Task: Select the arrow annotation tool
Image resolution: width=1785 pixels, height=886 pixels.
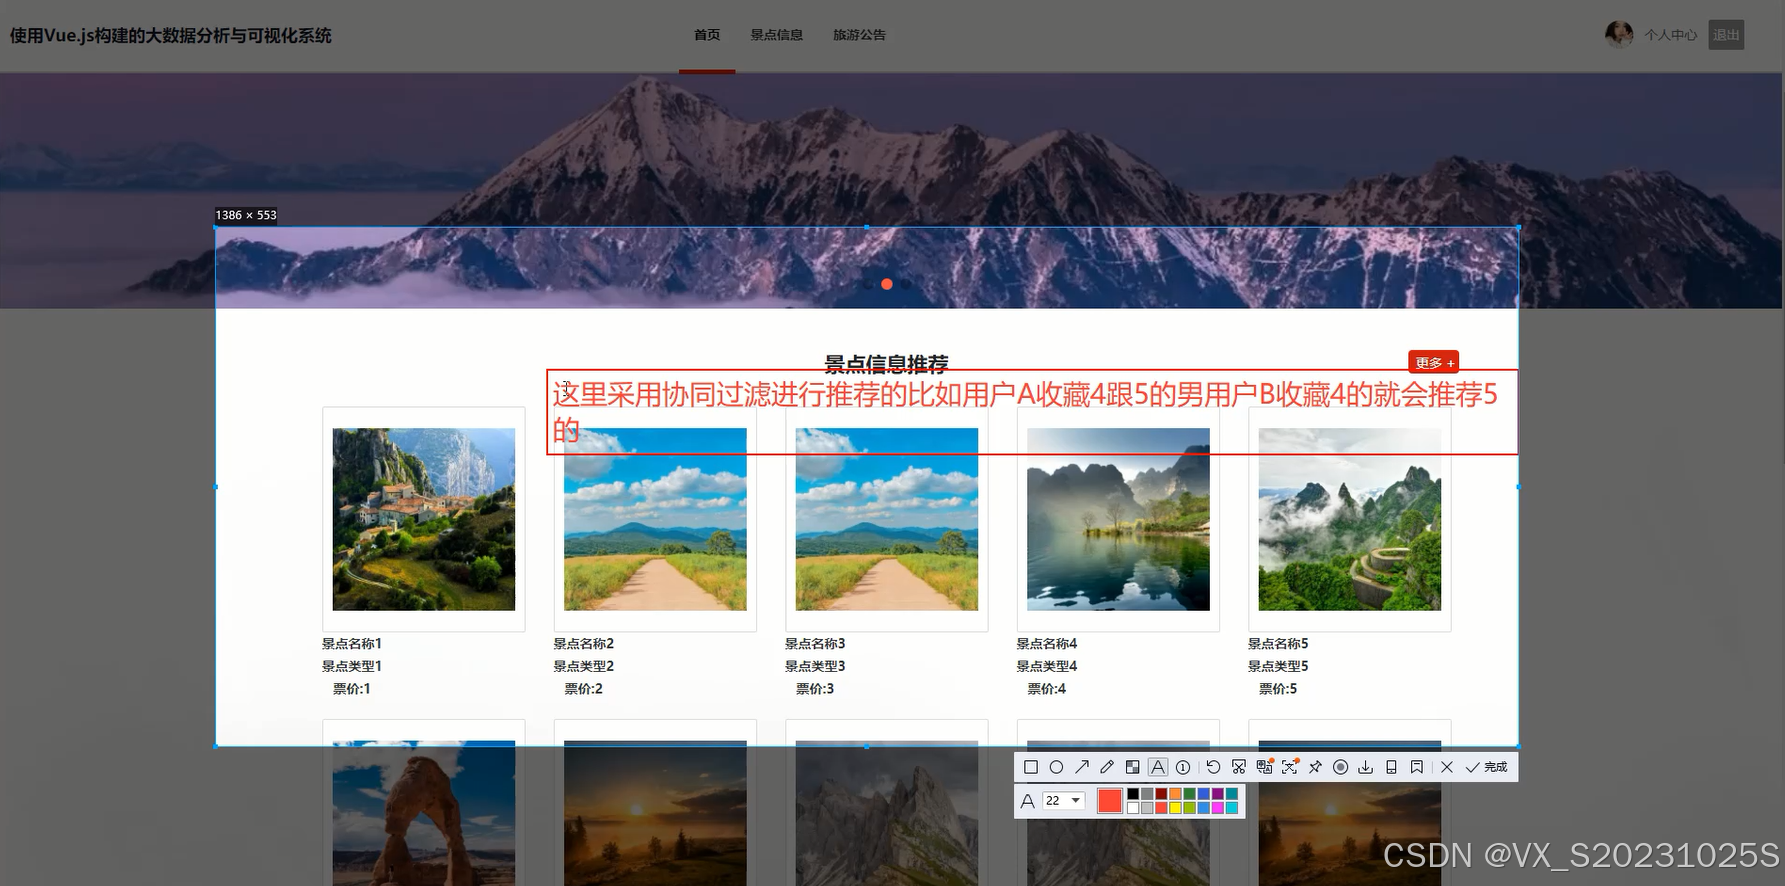Action: [x=1082, y=767]
